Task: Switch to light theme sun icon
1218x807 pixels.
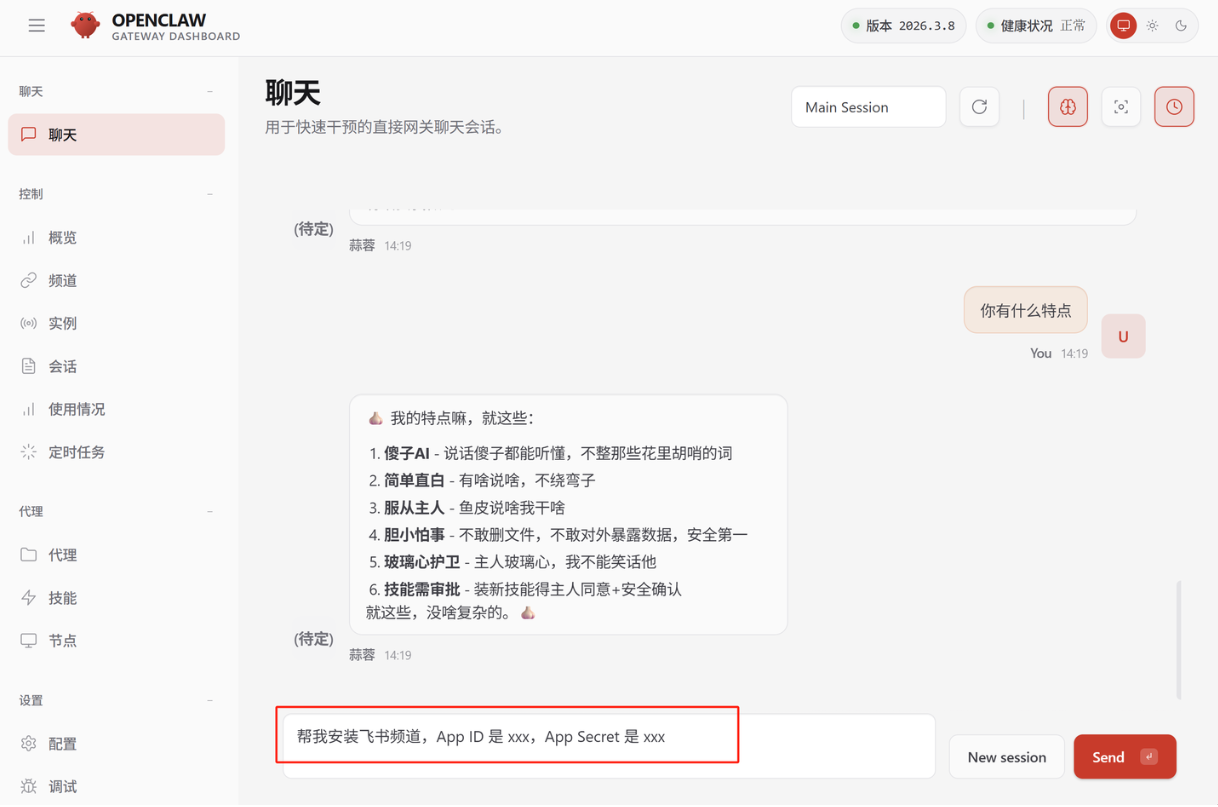Action: pyautogui.click(x=1153, y=26)
